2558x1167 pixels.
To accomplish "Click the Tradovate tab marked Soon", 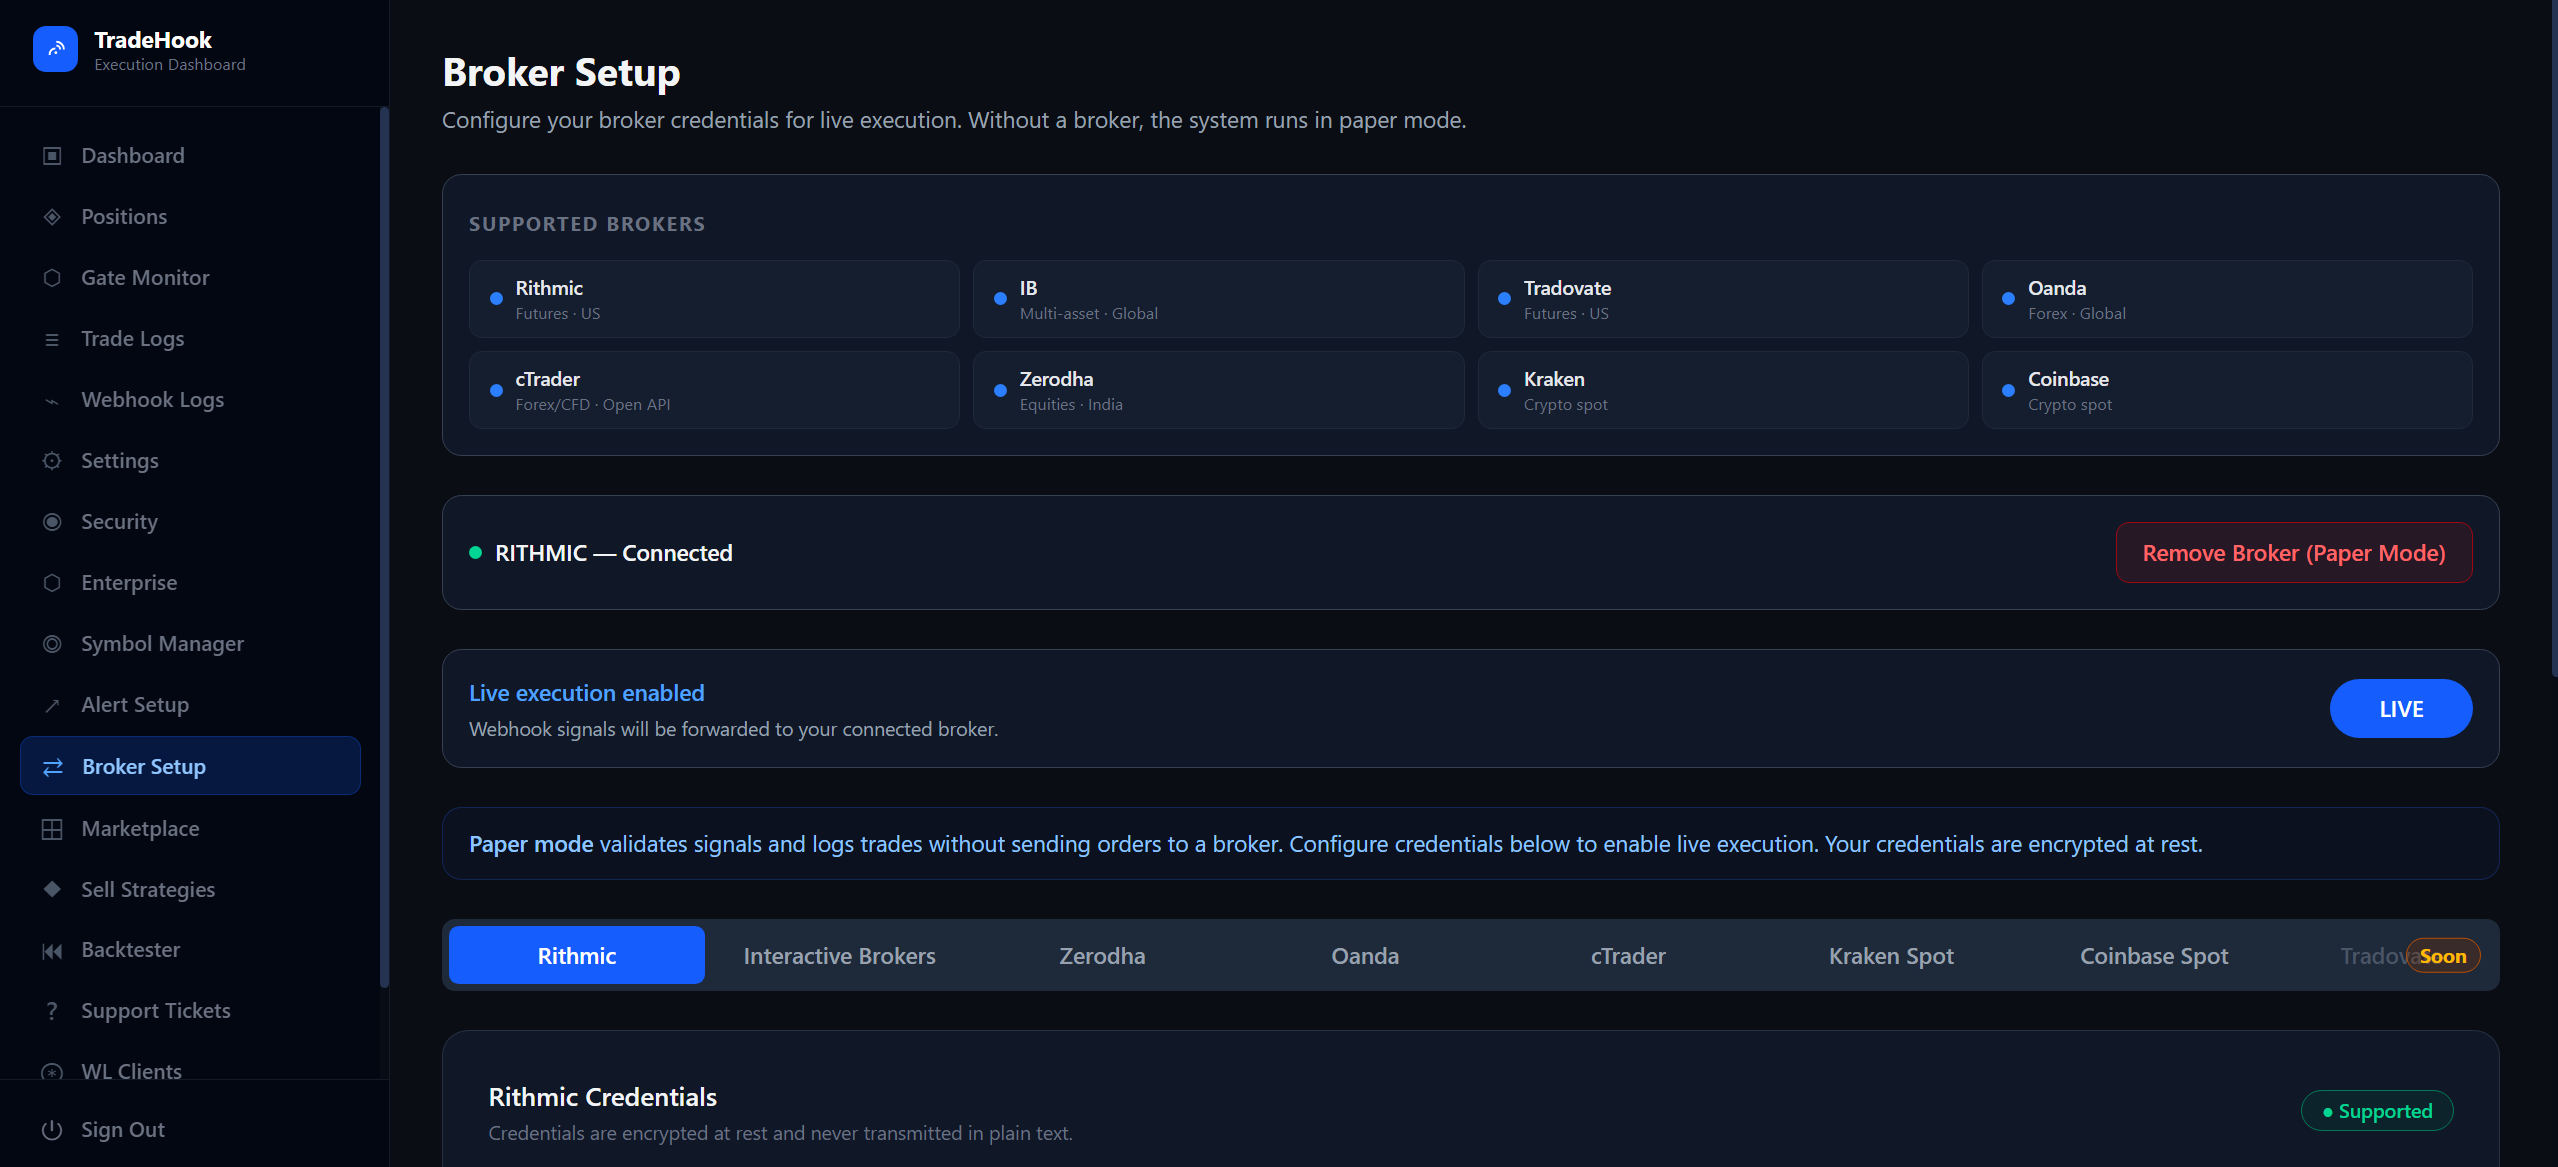I will (2391, 956).
